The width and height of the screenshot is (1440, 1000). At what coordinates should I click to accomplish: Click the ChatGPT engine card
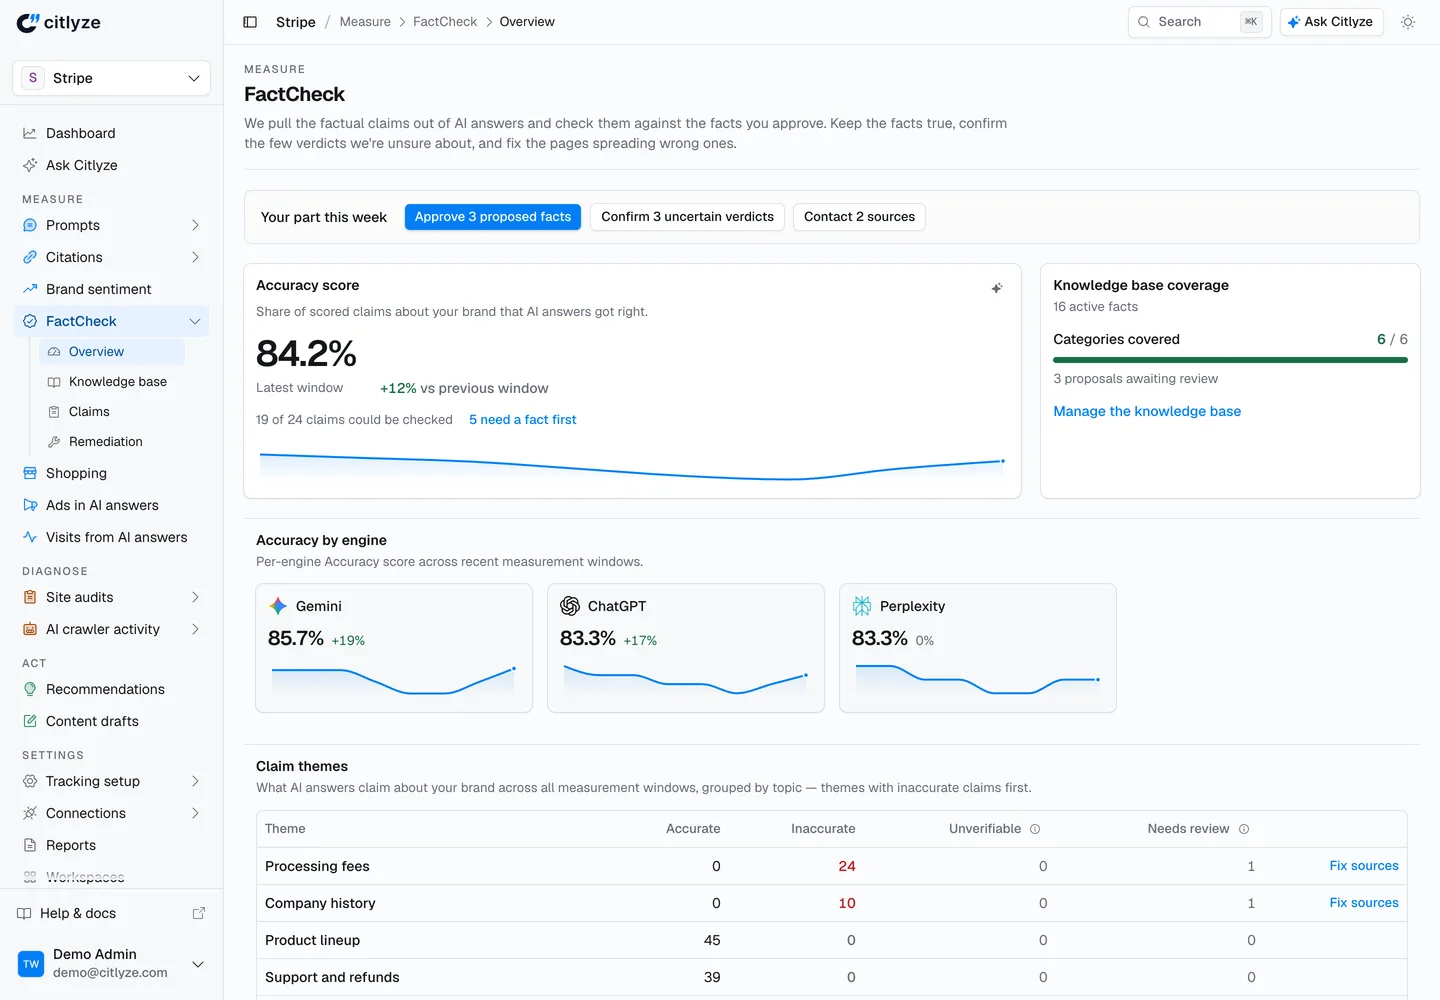click(x=686, y=648)
